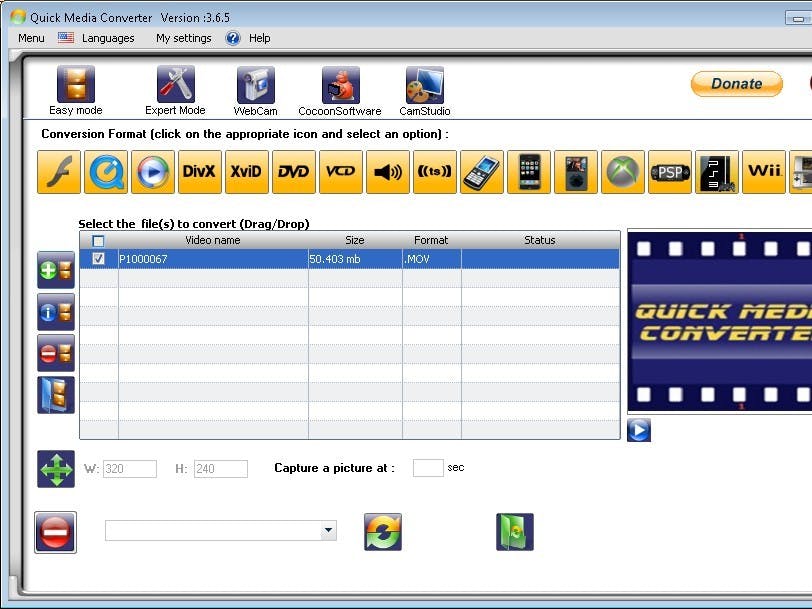Add a file with green plus
Screen dimensions: 812x609
coord(56,270)
